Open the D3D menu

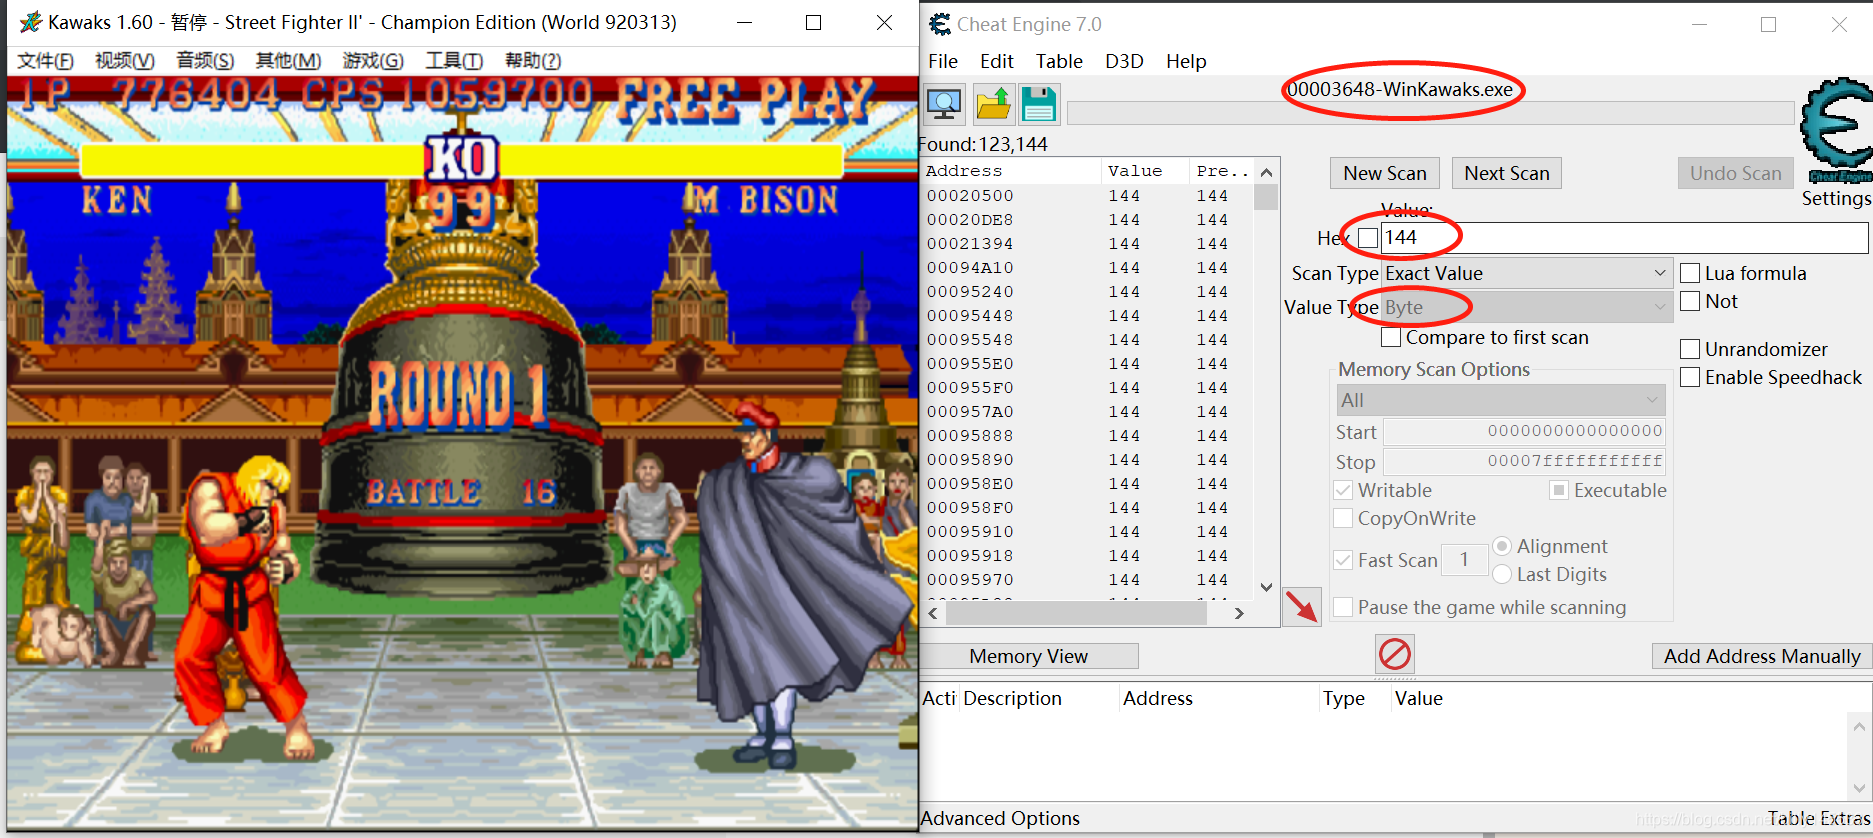(x=1124, y=61)
